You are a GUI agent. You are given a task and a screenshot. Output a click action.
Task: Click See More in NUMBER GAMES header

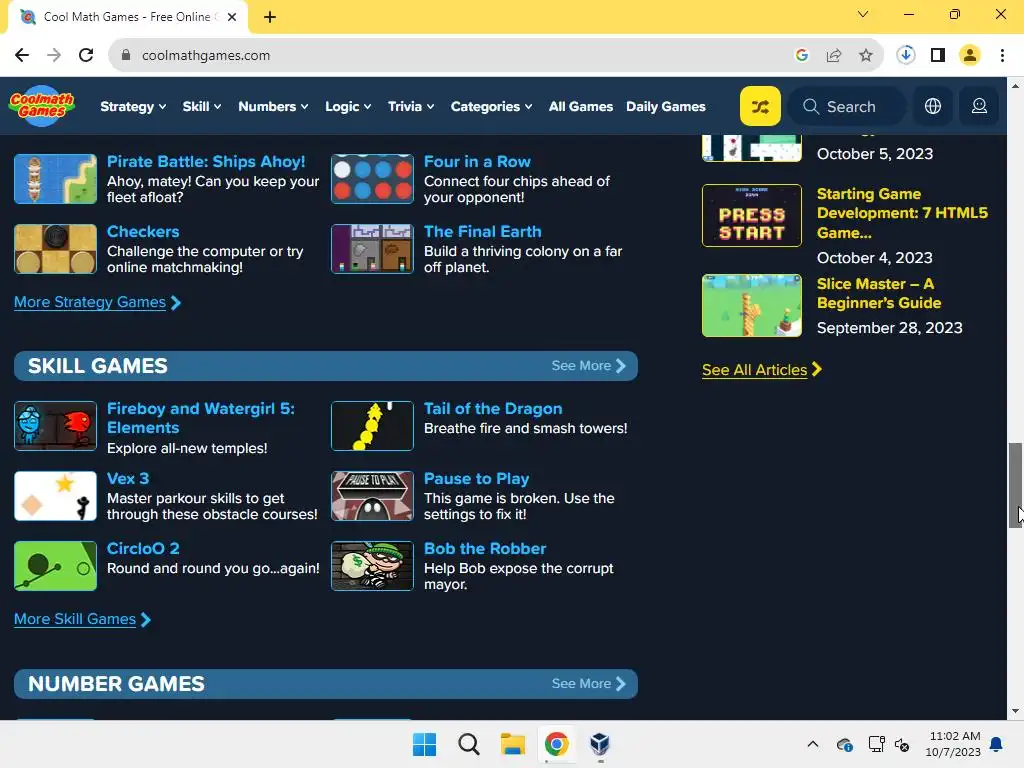[588, 684]
